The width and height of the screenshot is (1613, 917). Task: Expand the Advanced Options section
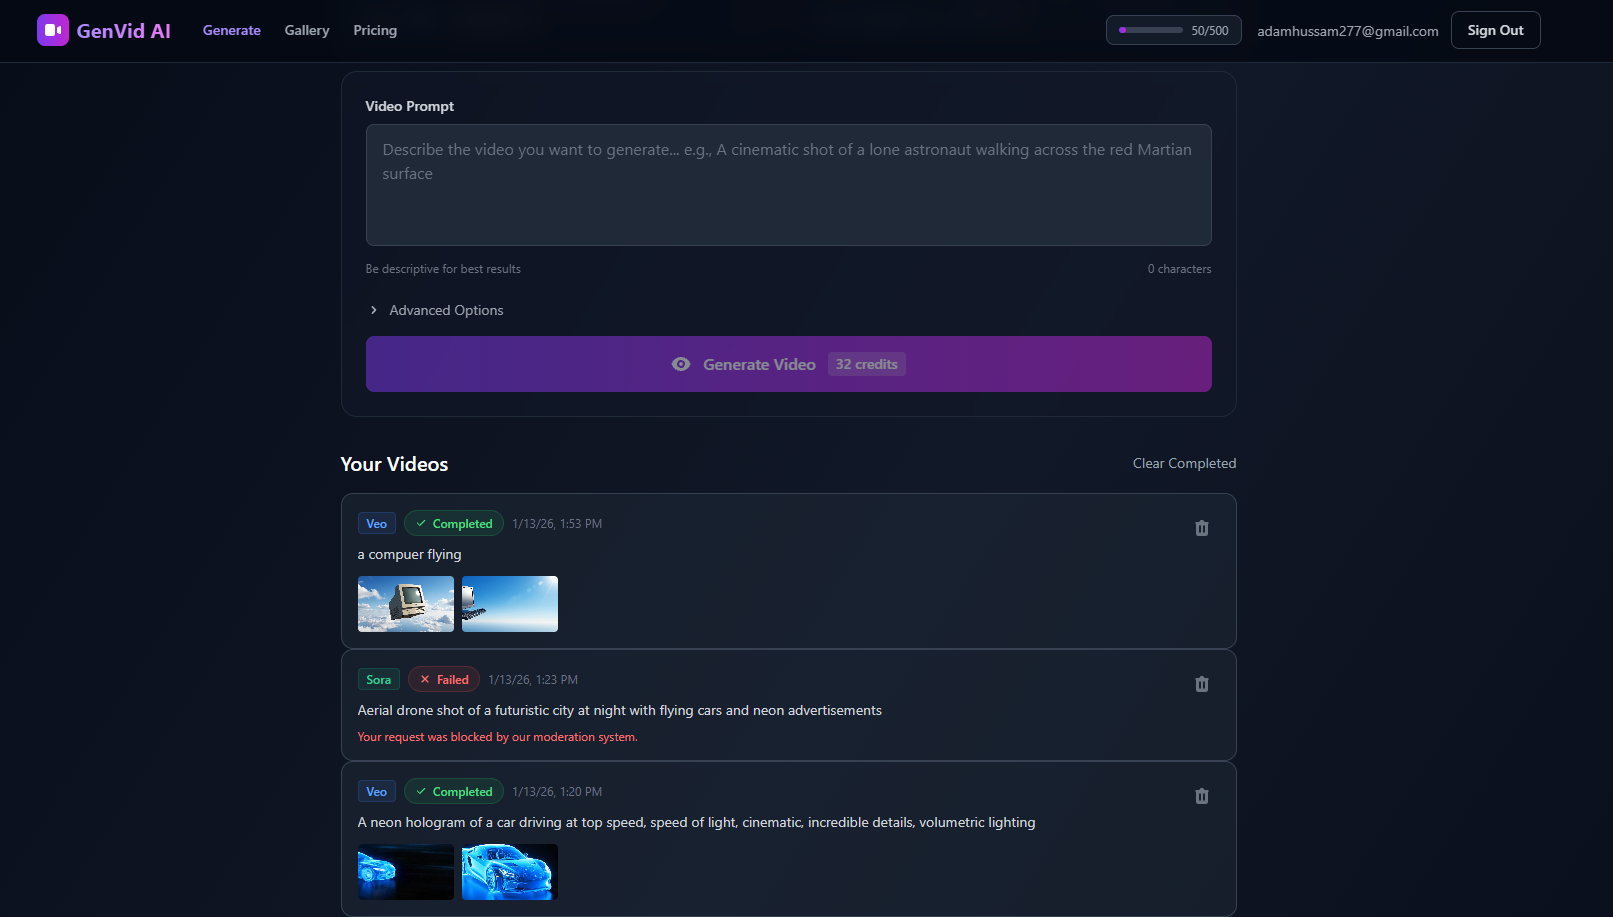[x=437, y=310]
